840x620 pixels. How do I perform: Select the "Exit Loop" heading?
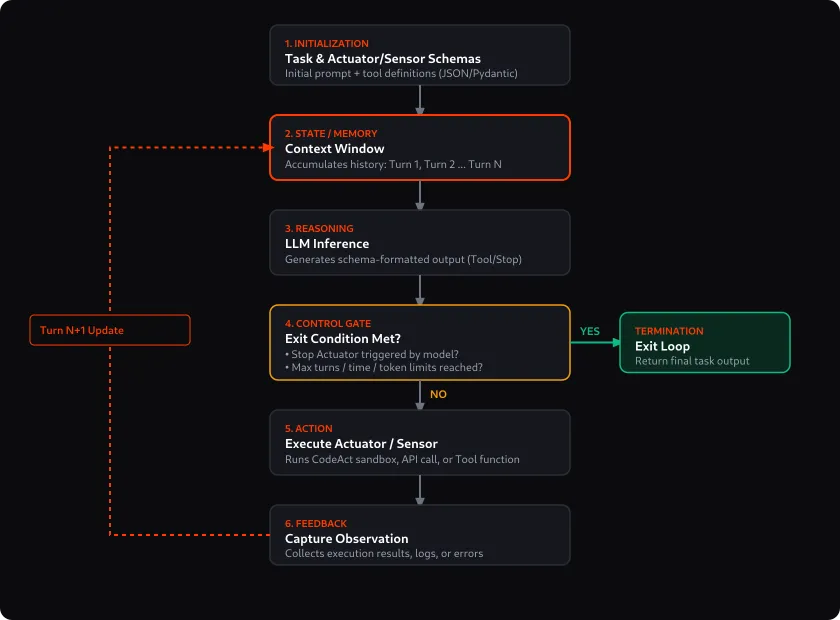coord(662,346)
